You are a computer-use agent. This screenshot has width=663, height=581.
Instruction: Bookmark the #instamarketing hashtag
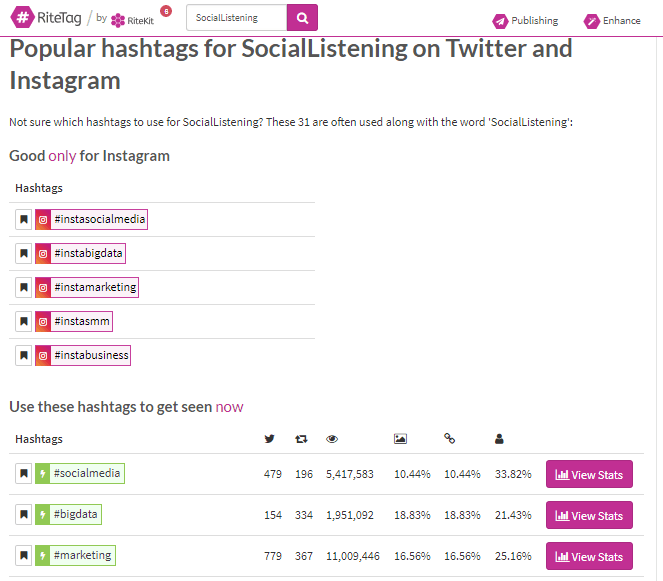tap(24, 288)
